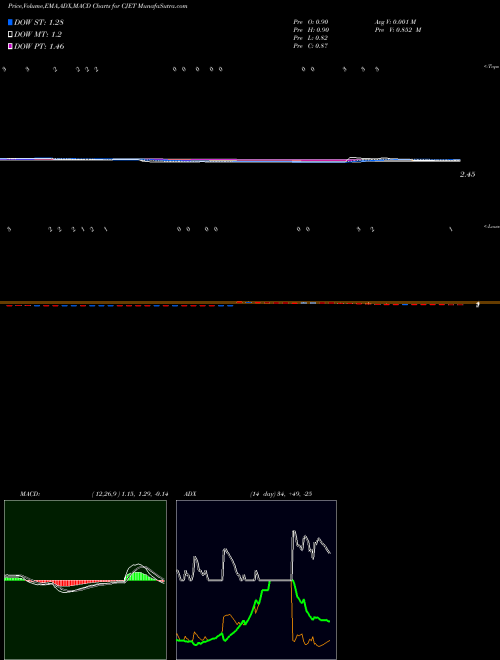Click the green MACD histogram chart

point(85,580)
